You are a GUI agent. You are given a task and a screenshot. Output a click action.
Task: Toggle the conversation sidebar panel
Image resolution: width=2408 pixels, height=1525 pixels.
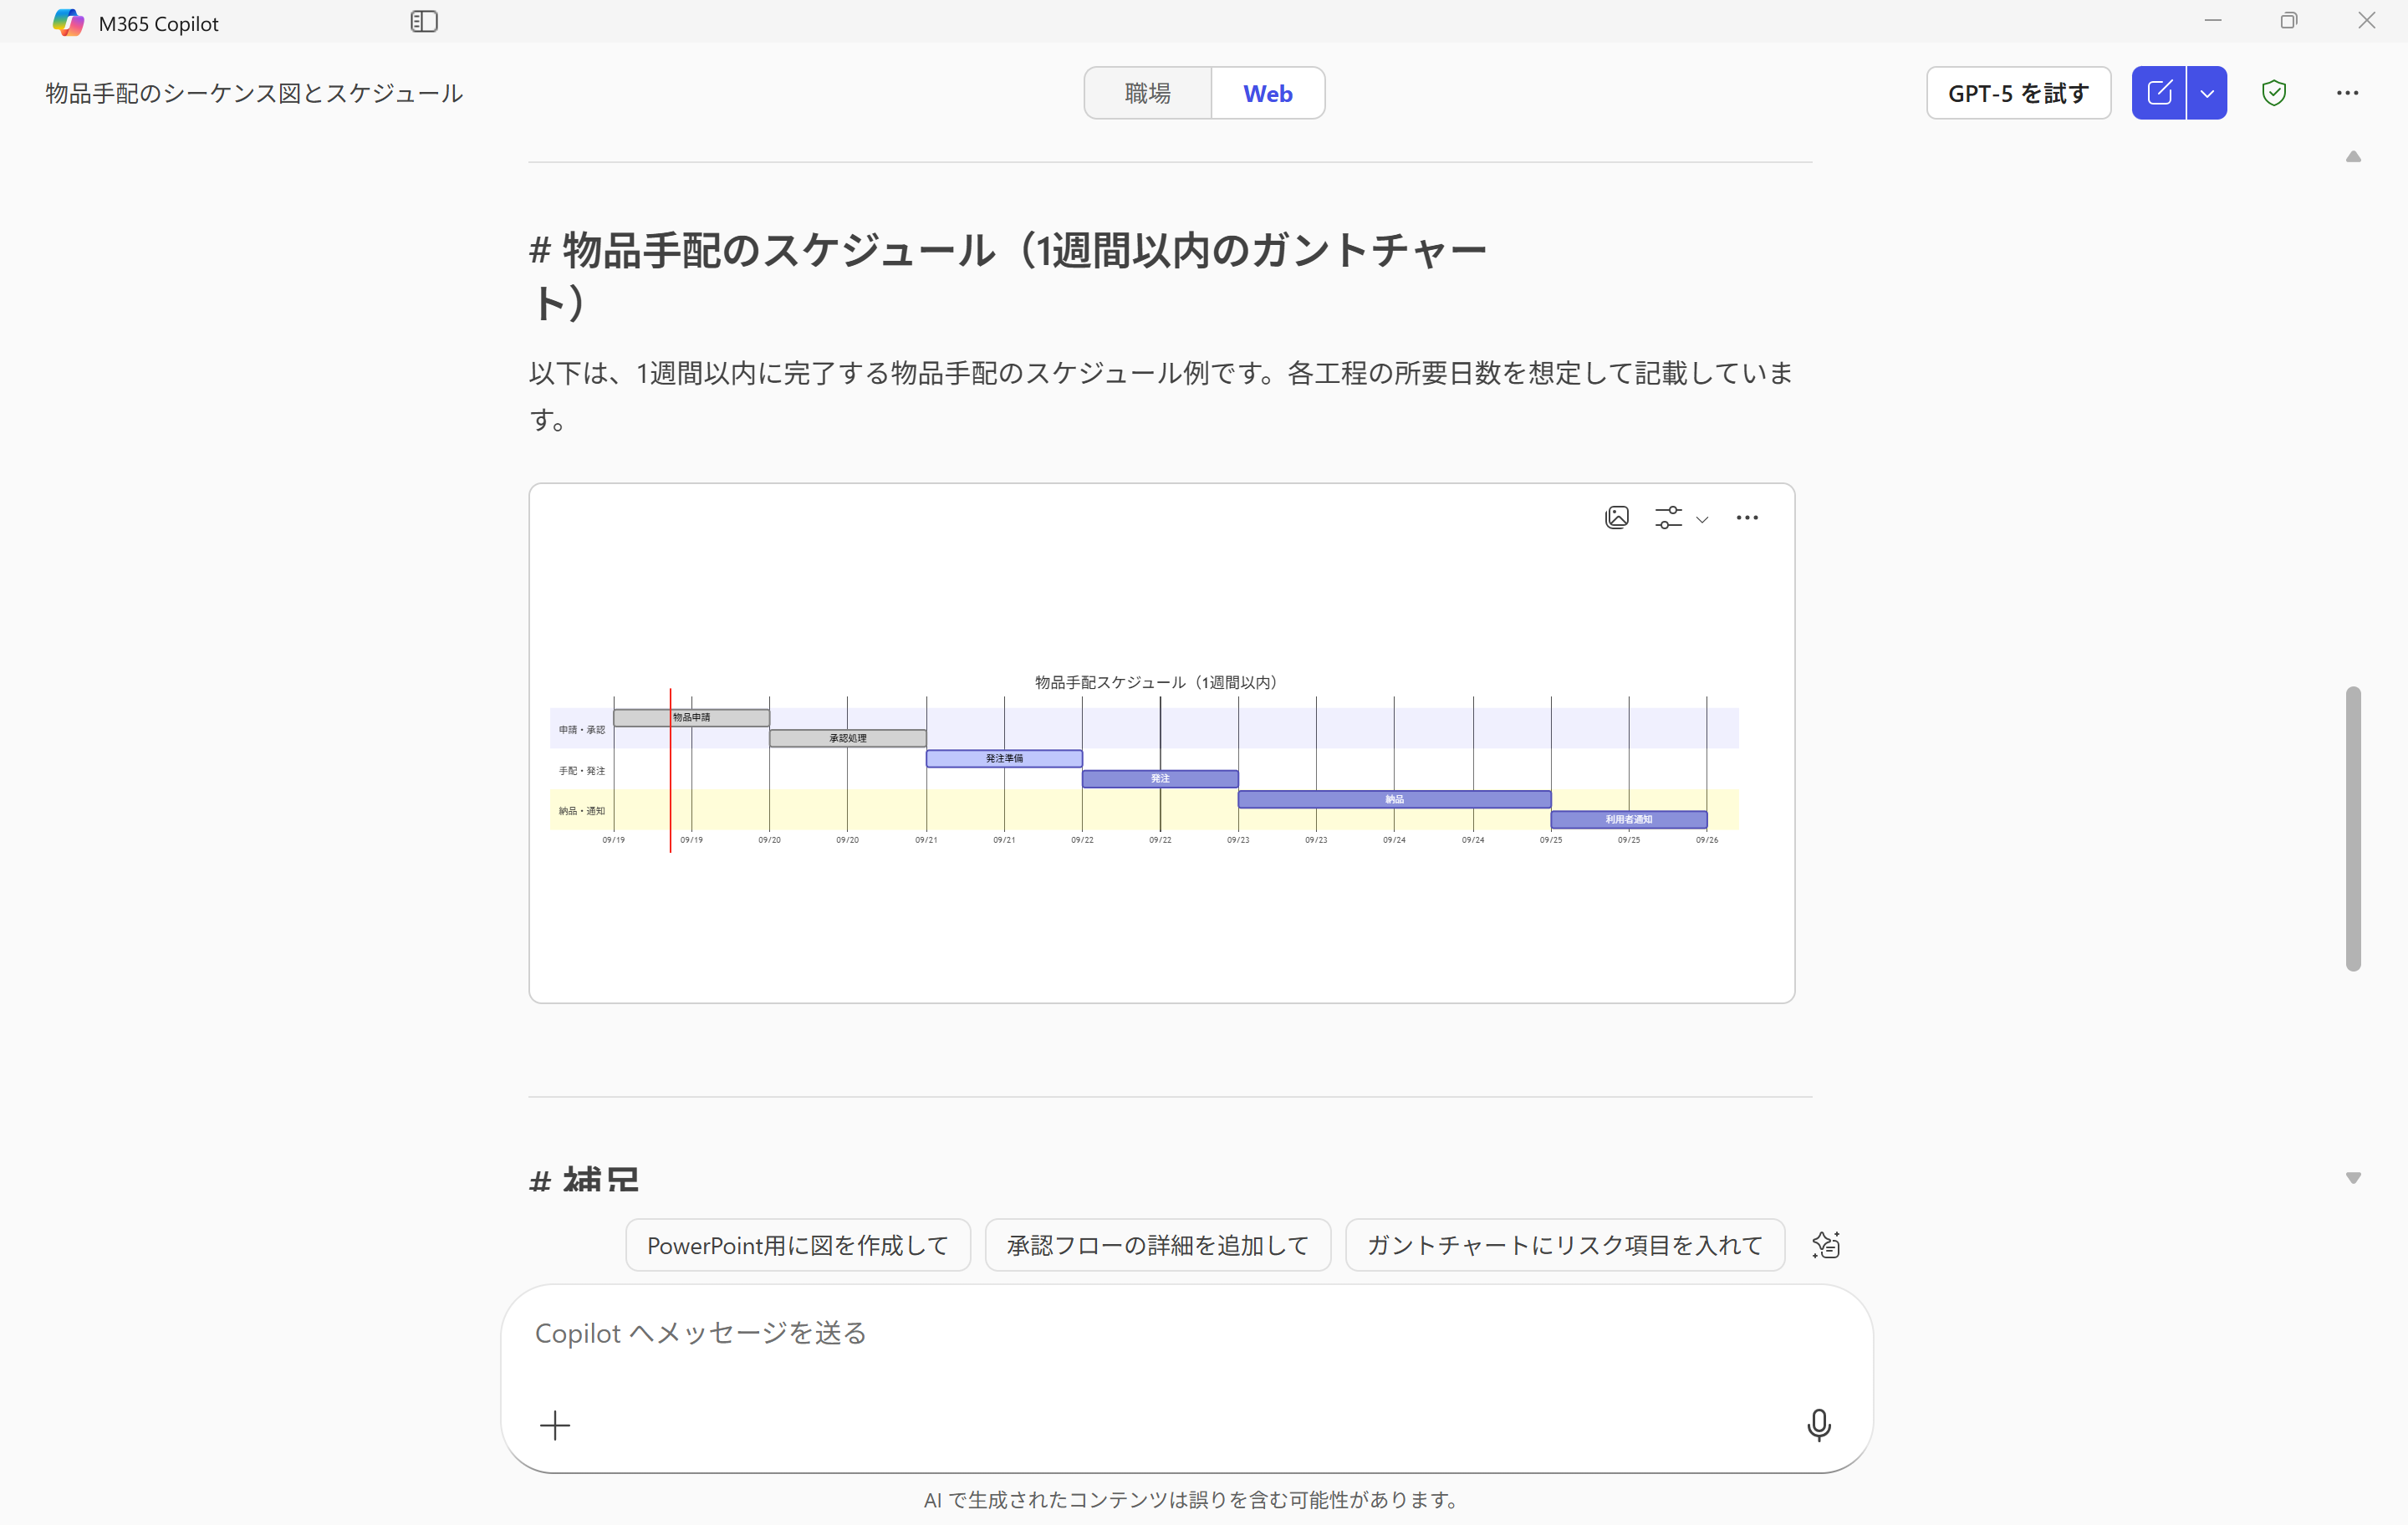[x=424, y=21]
